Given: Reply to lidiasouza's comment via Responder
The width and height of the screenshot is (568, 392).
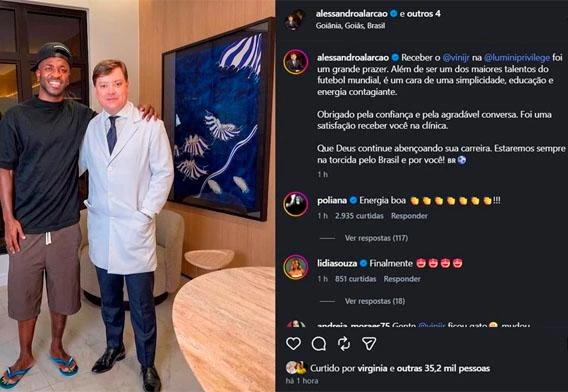Looking at the screenshot, I should click(402, 279).
